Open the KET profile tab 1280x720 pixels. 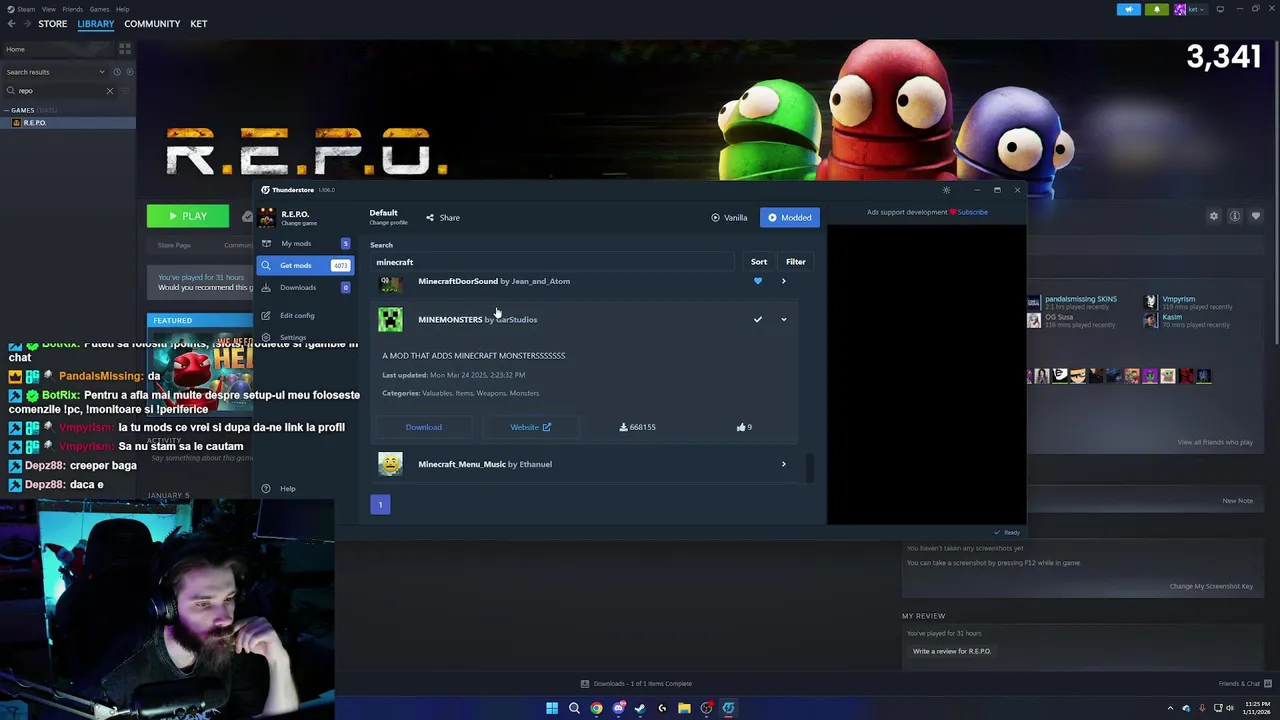coord(199,24)
